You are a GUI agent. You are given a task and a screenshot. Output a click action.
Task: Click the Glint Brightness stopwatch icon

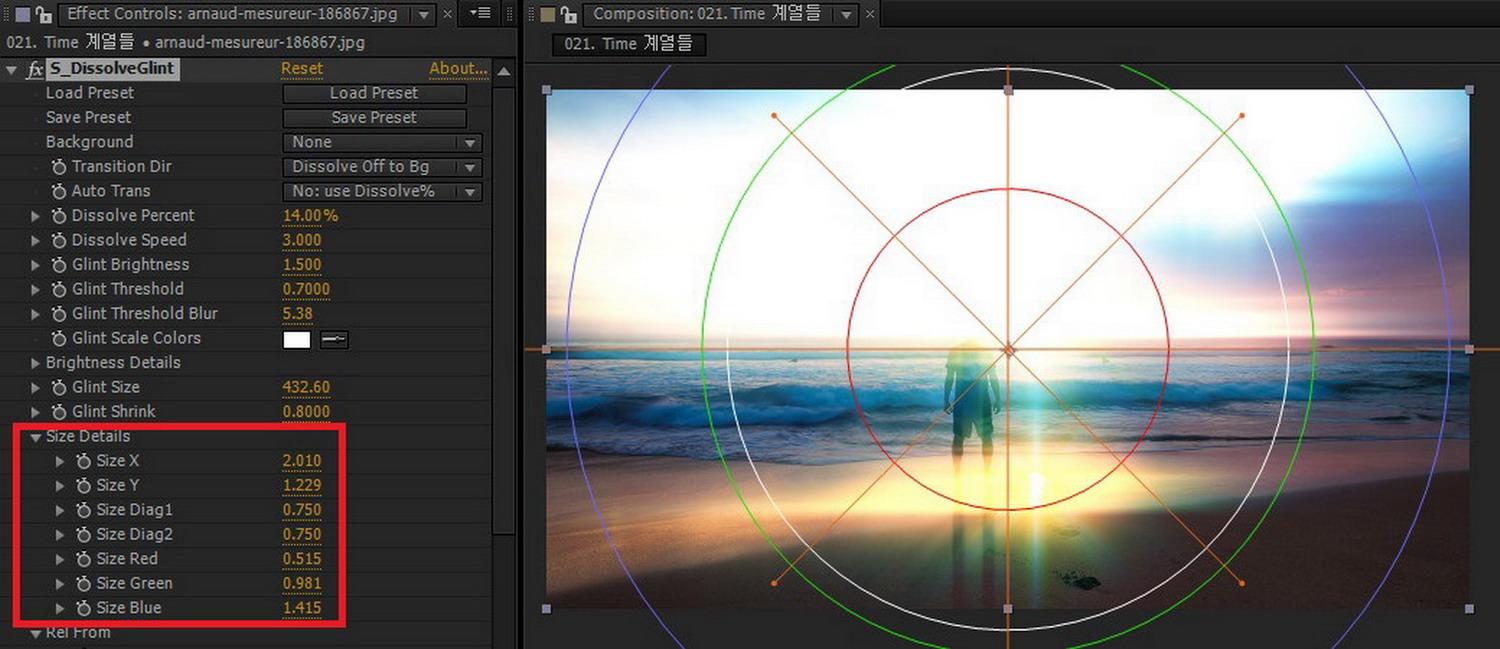(59, 265)
